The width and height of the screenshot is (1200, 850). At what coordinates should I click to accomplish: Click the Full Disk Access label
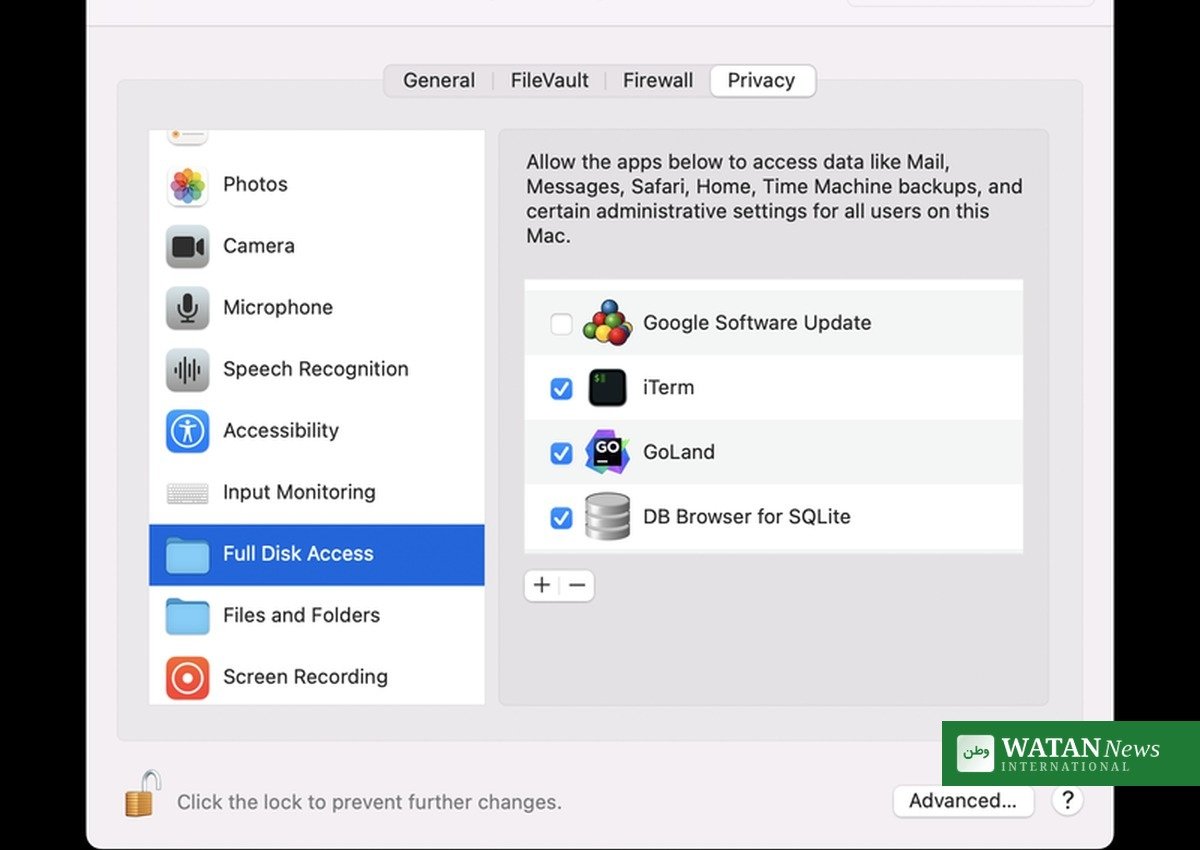click(x=298, y=554)
